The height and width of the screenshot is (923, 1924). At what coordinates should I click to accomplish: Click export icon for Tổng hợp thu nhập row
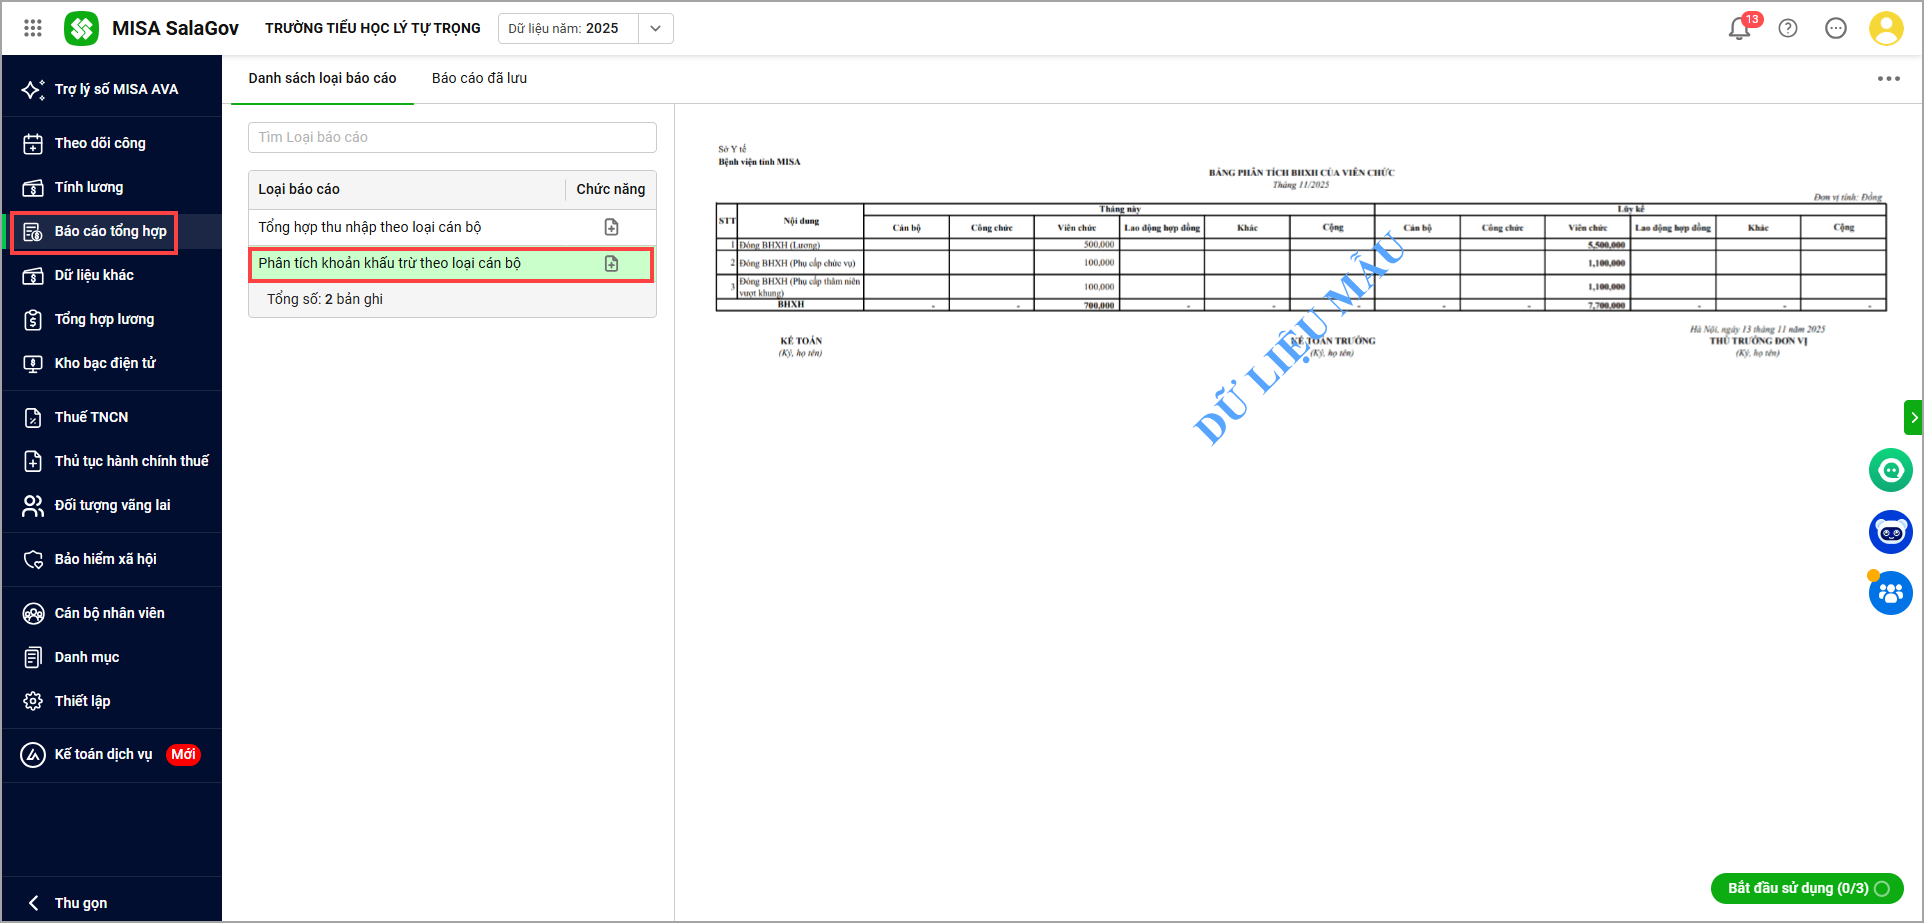(611, 228)
